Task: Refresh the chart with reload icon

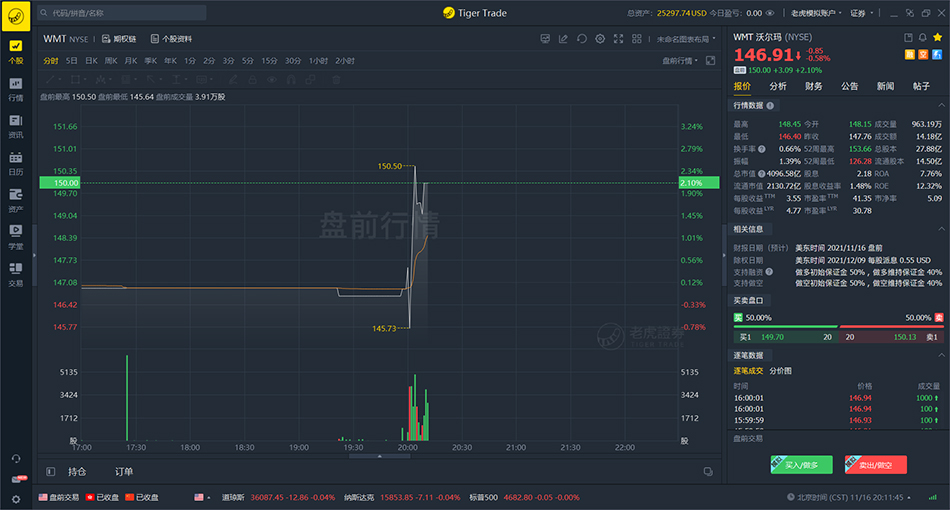Action: [582, 39]
